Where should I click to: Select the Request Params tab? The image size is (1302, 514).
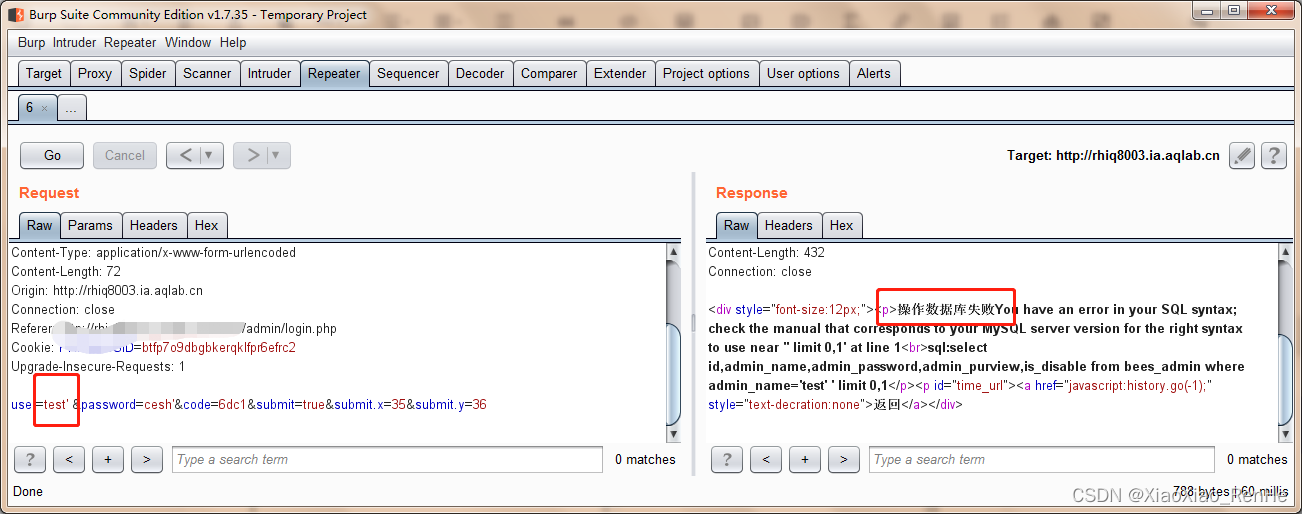pos(90,225)
